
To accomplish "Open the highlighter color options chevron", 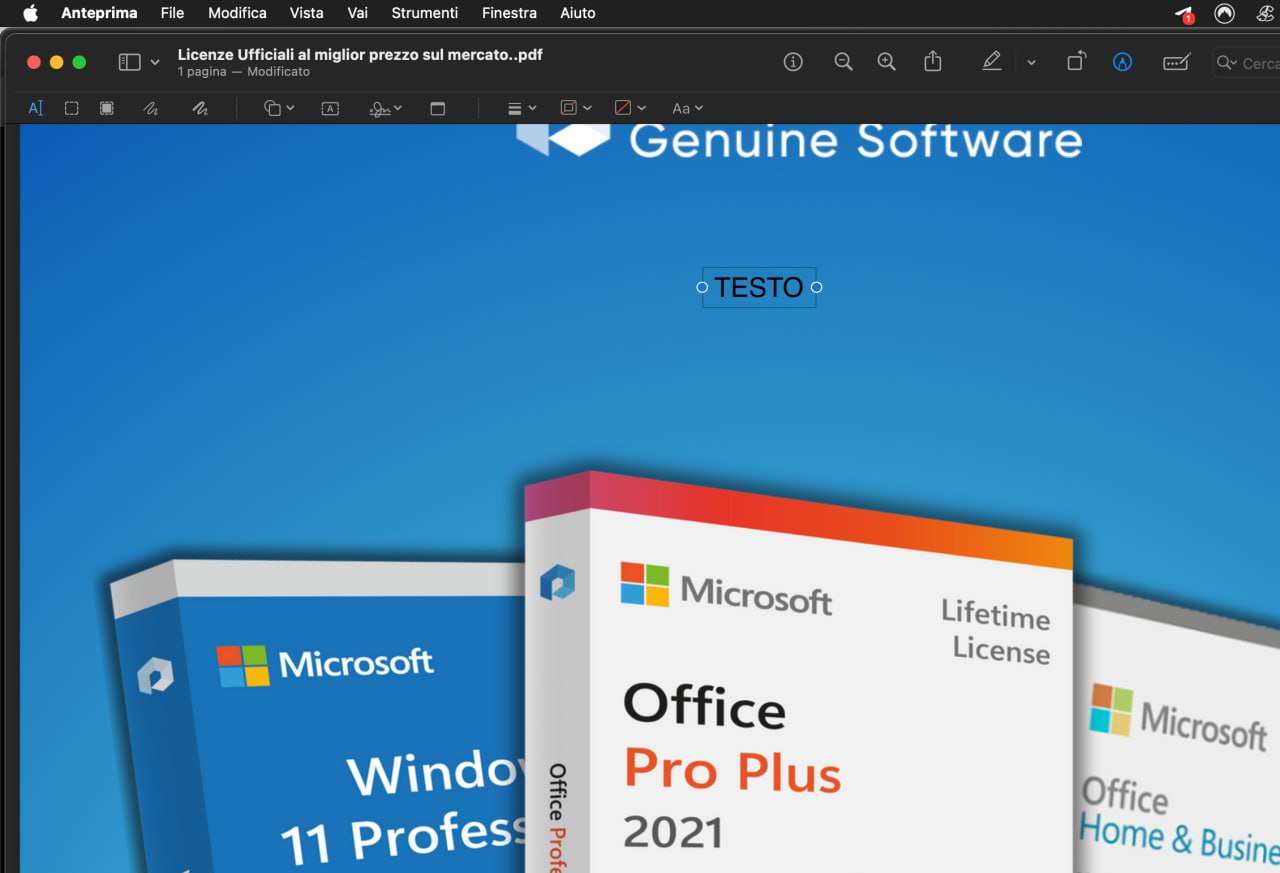I will click(1031, 62).
